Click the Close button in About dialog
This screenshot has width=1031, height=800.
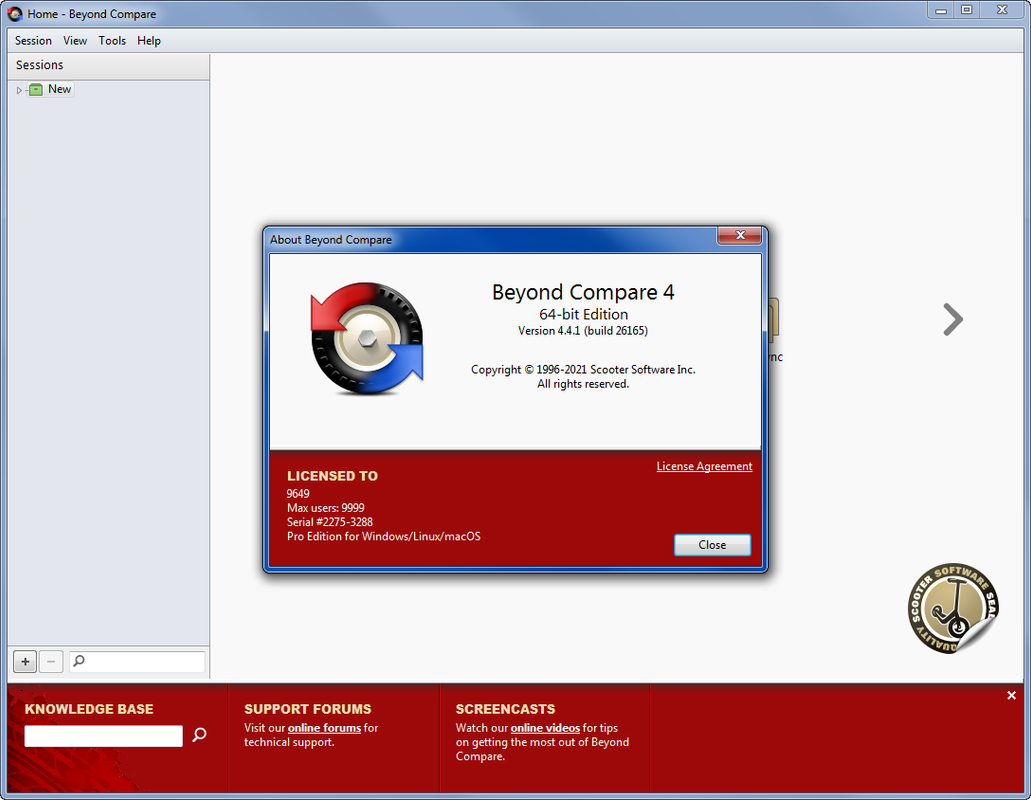(x=712, y=545)
